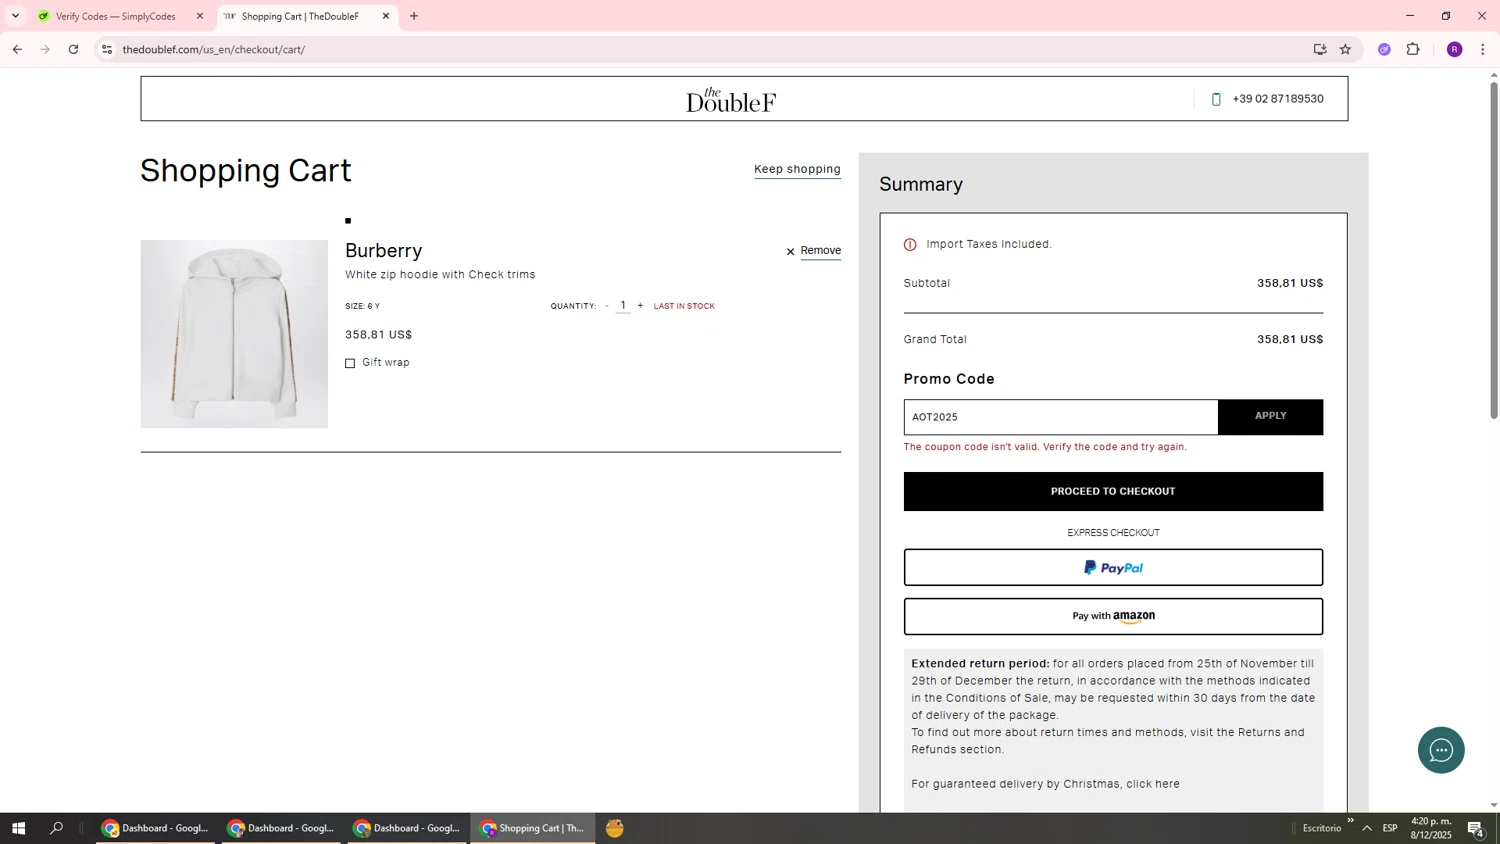Click the Escritorio toolbar label
This screenshot has height=844, width=1500.
click(1322, 828)
